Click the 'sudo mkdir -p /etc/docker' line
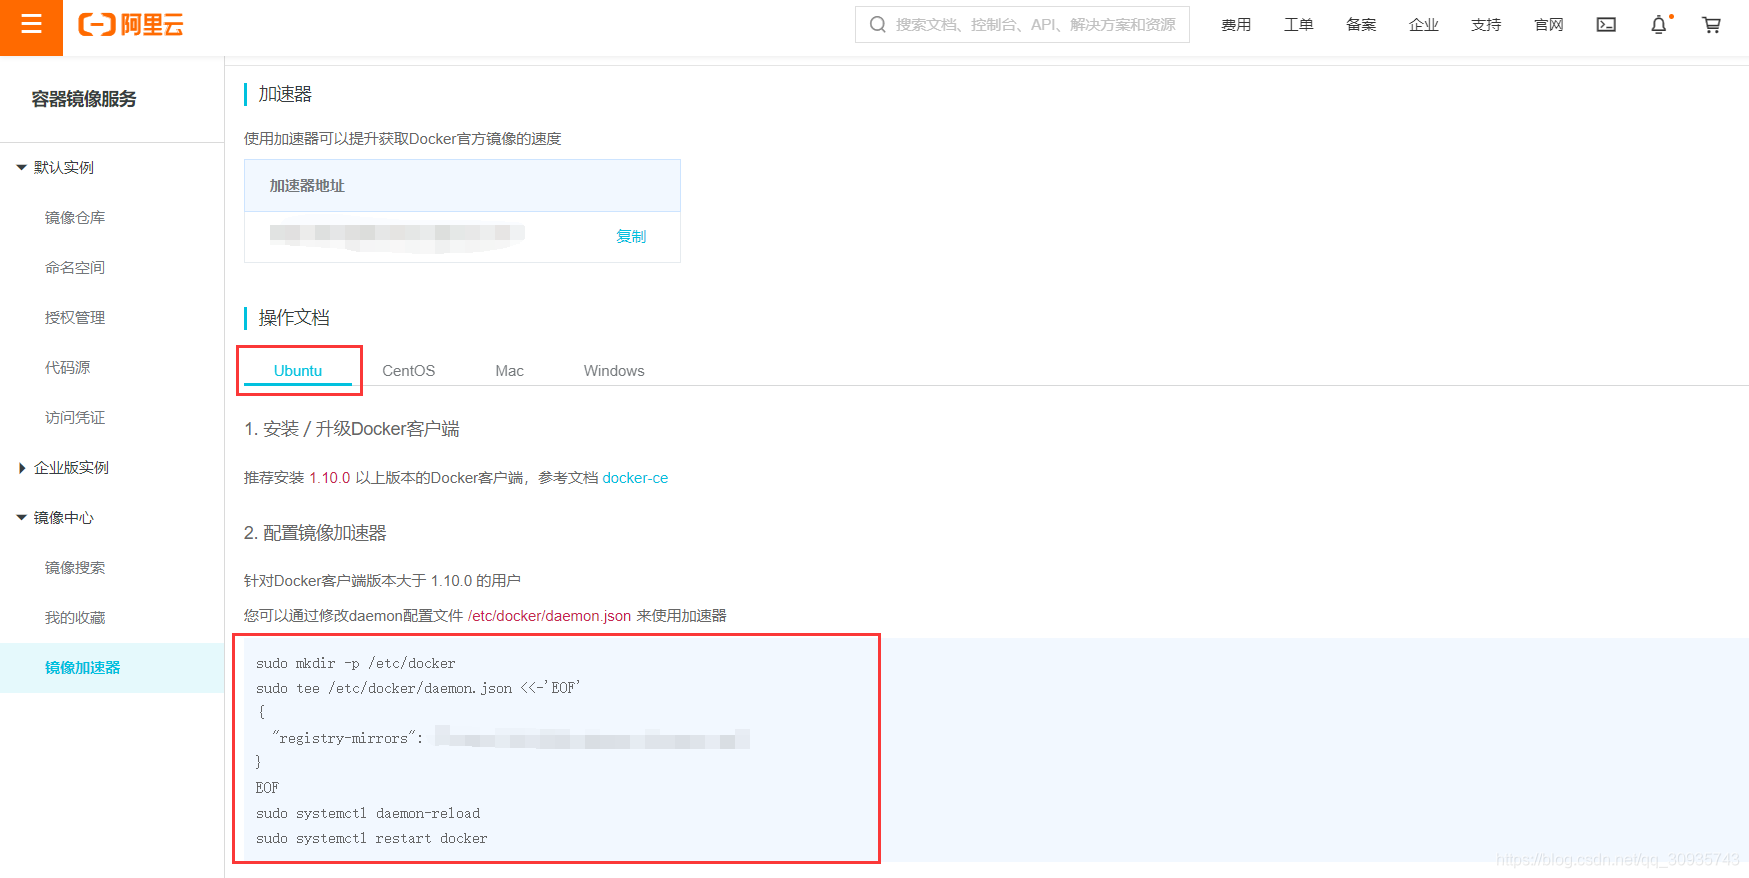Screen dimensions: 1749x878 (x=355, y=663)
